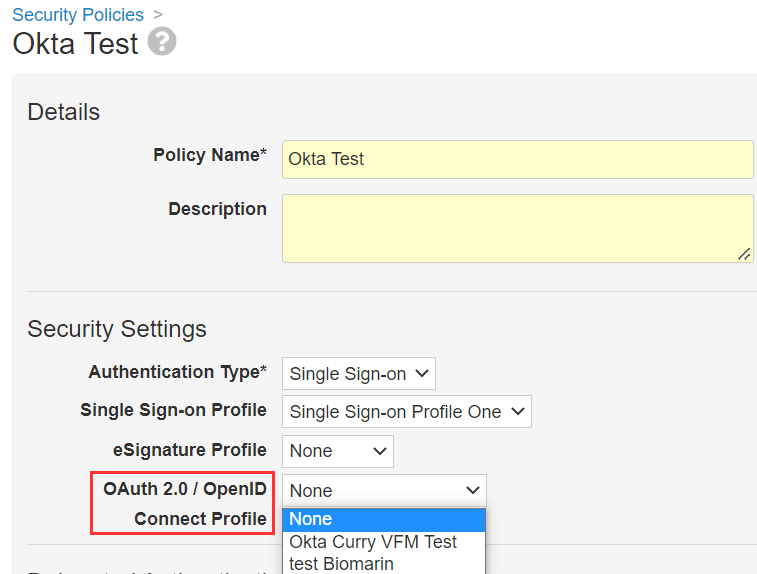Open the Security Policies breadcrumb link
Viewport: 757px width, 574px height.
click(78, 15)
